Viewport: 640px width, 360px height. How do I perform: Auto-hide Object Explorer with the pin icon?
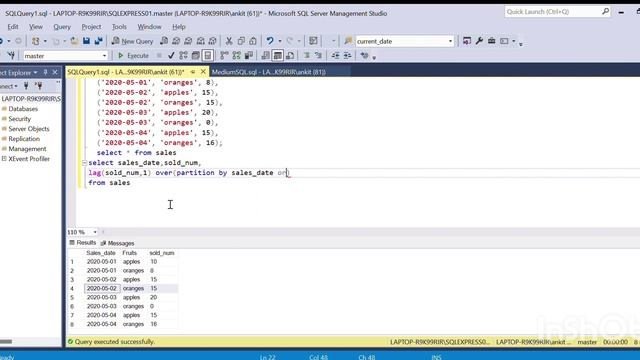45,72
